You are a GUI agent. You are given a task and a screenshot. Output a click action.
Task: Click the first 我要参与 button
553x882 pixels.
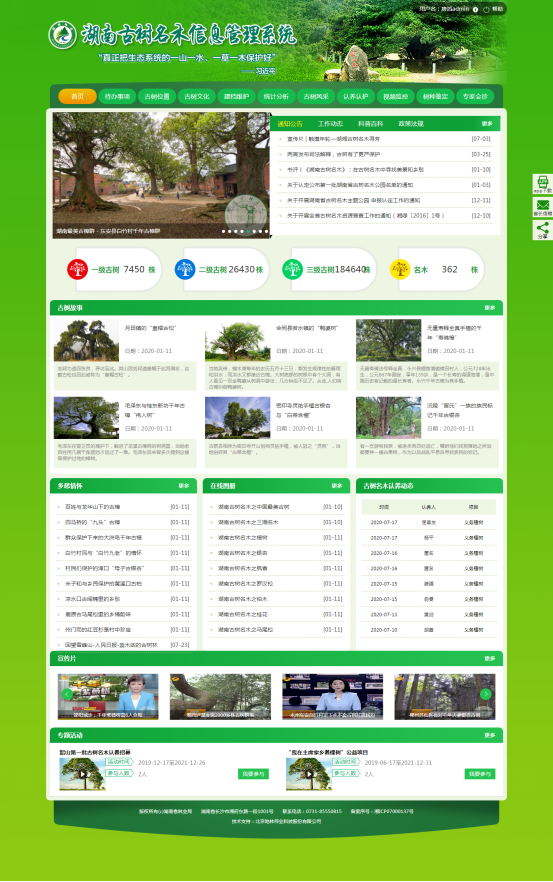coord(253,774)
